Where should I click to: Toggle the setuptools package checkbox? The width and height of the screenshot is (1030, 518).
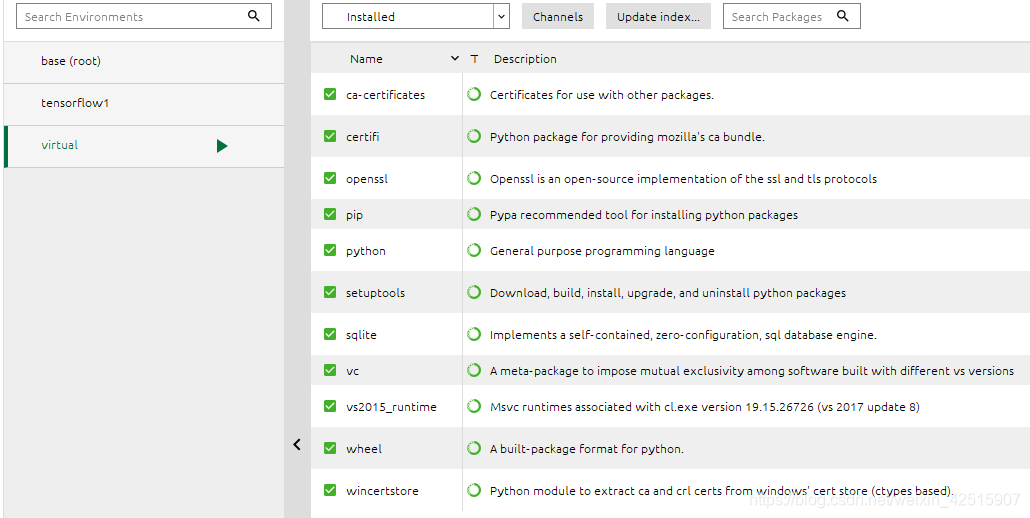(330, 292)
